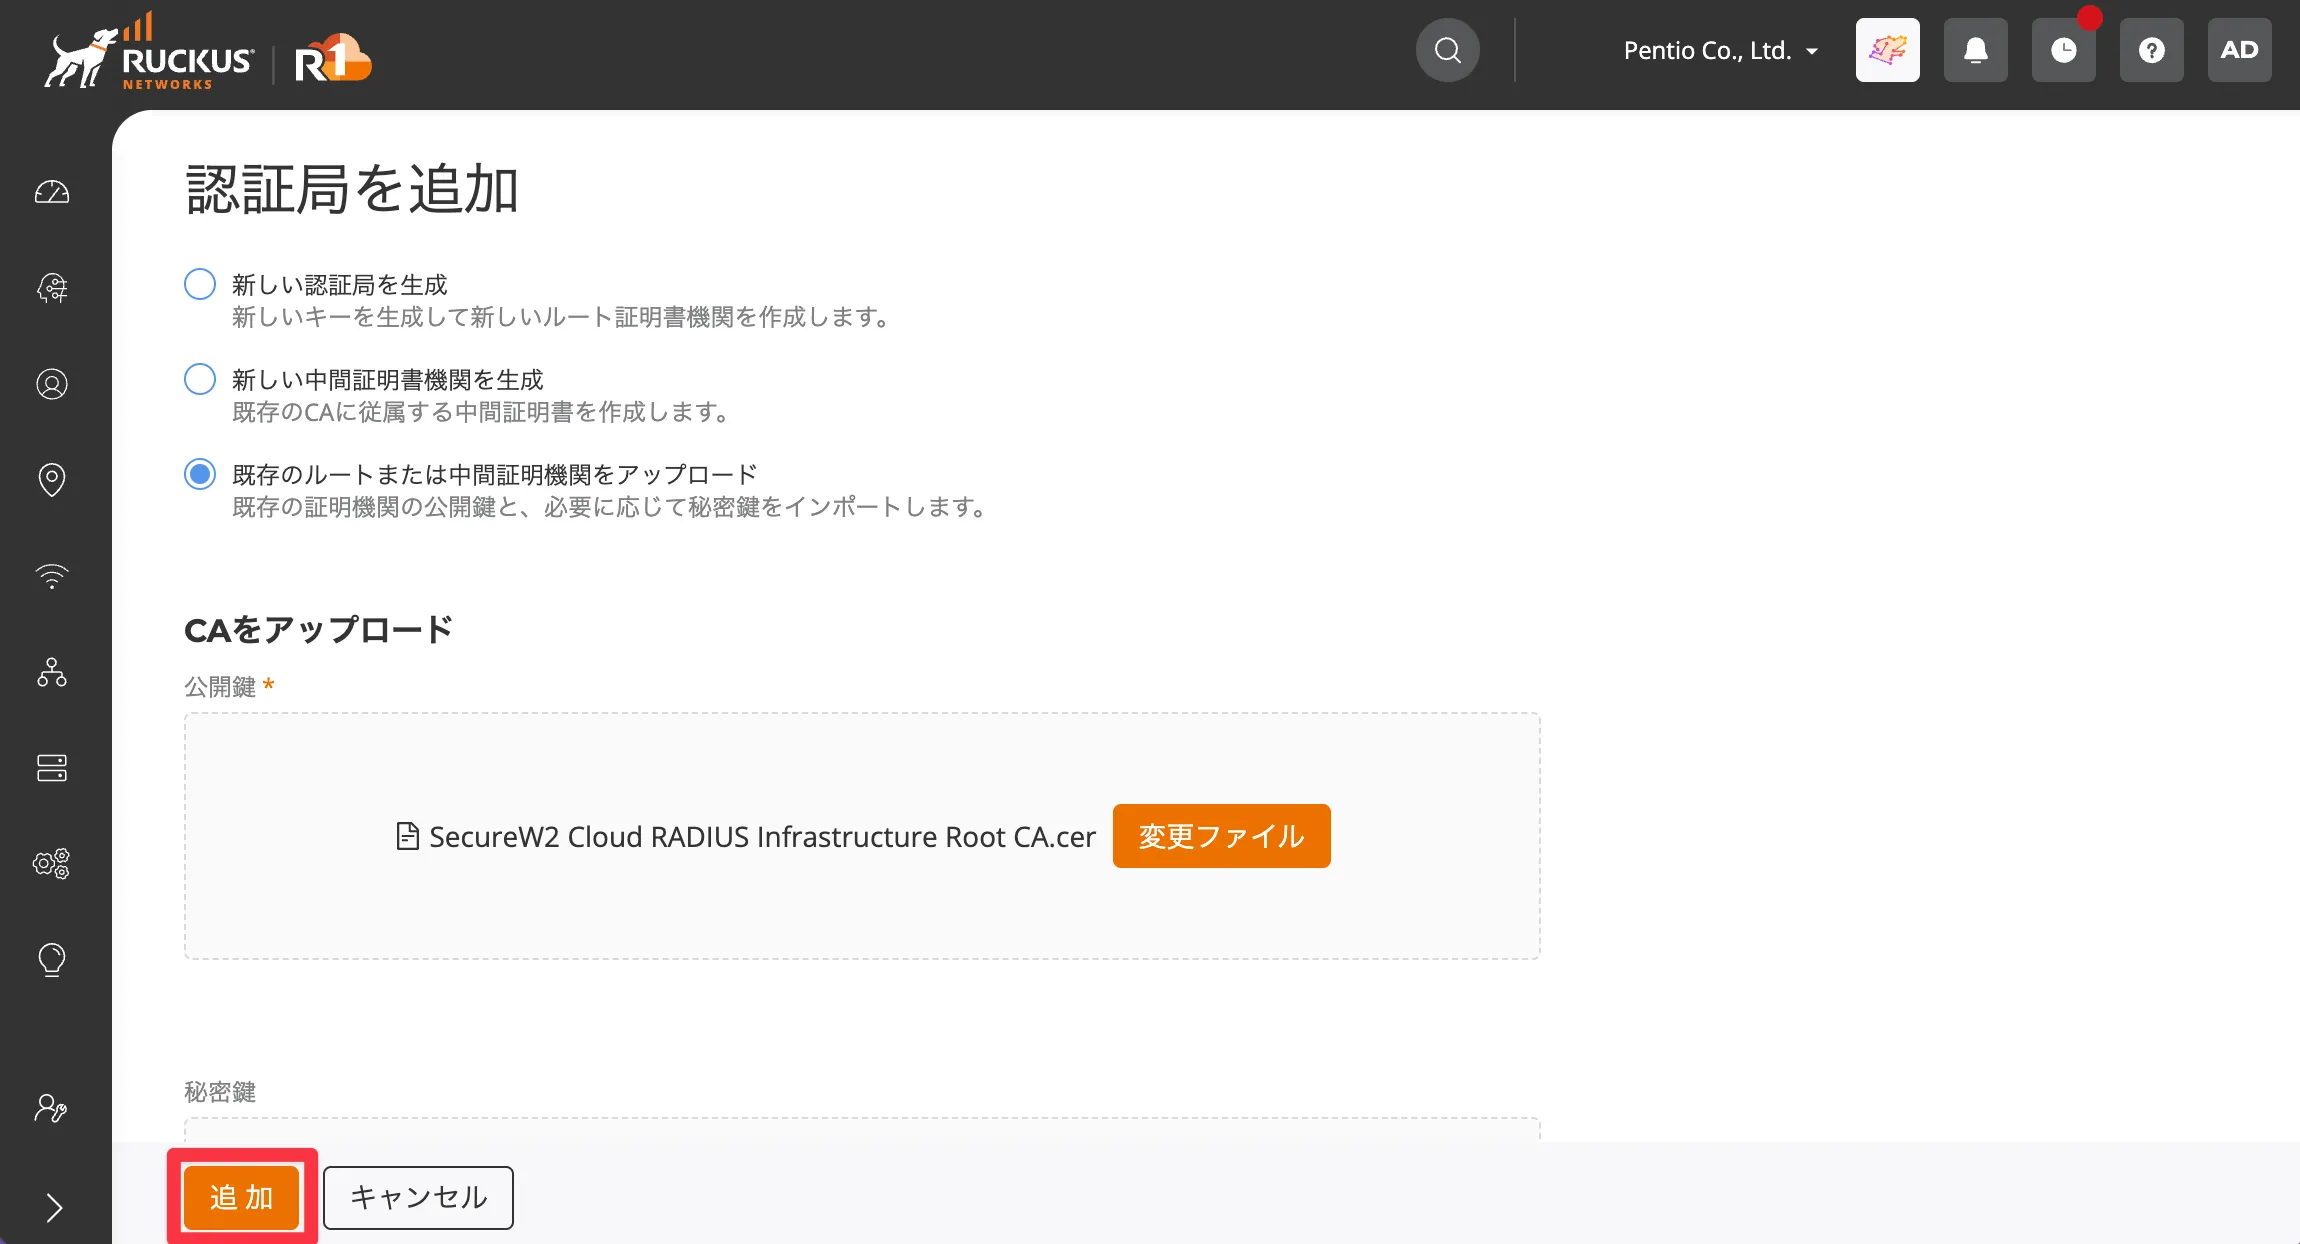Open the Clients user-circle sidebar icon
The height and width of the screenshot is (1244, 2300).
click(x=52, y=384)
